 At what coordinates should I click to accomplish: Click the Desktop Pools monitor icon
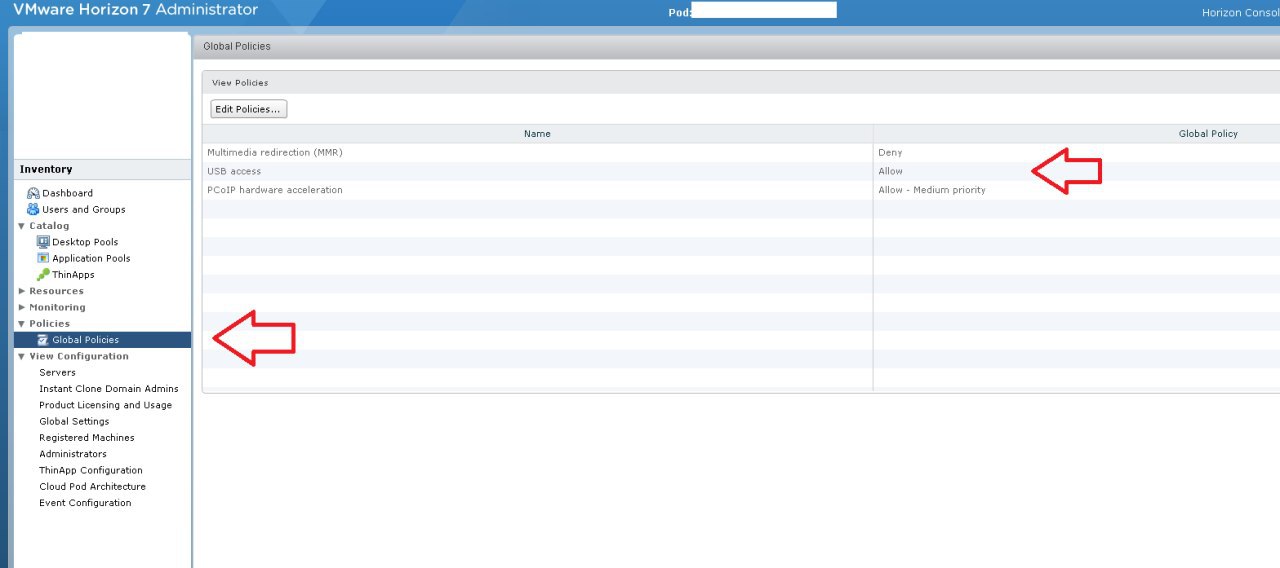click(x=43, y=242)
